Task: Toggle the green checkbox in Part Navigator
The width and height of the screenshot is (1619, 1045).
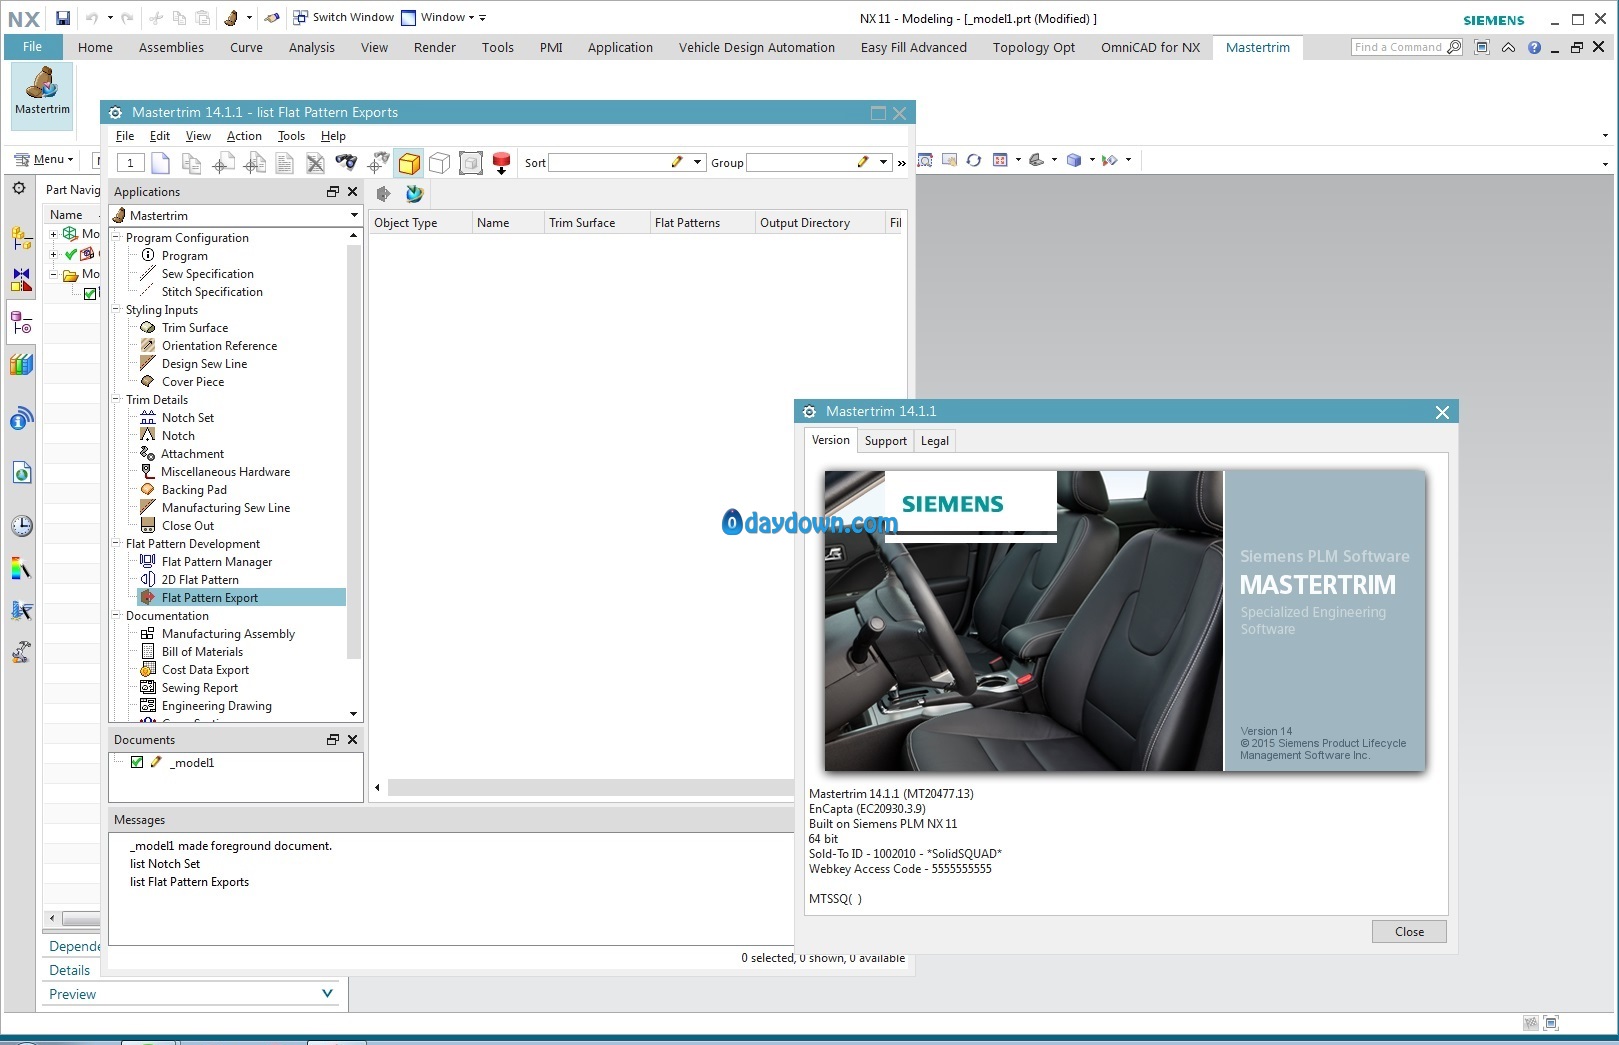Action: point(90,293)
